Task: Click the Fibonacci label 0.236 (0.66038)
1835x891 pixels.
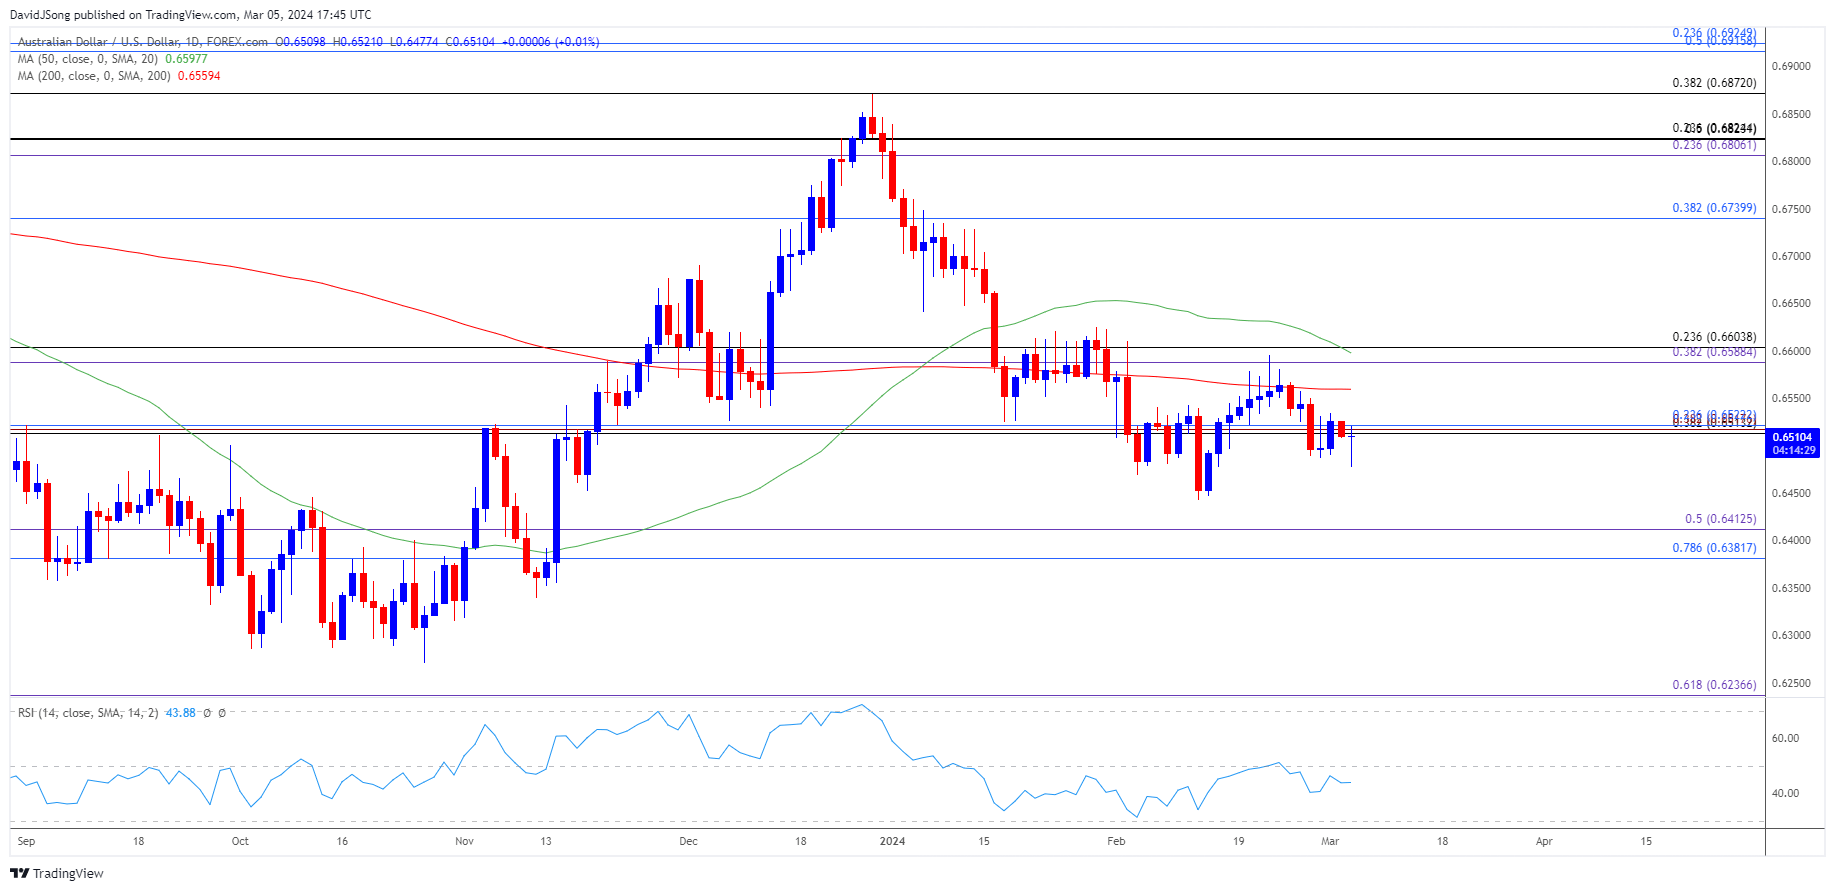Action: (1714, 337)
